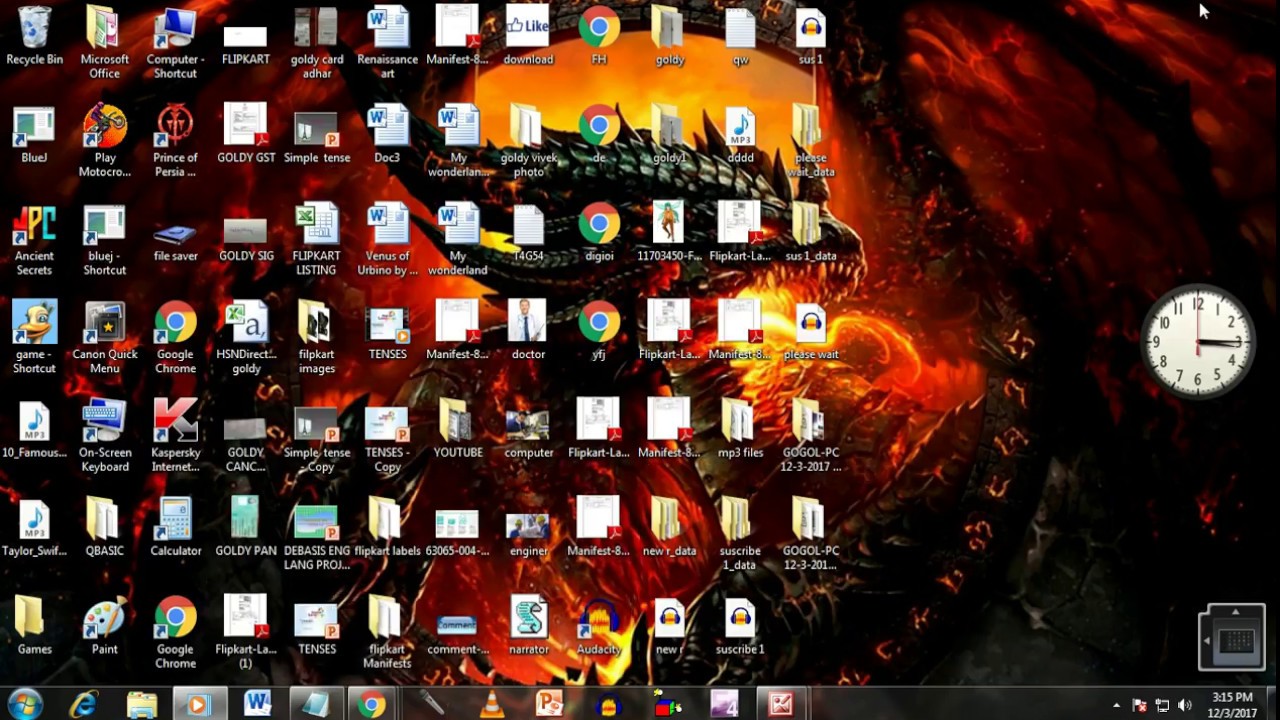Click the volume speaker tray icon
Image resolution: width=1280 pixels, height=720 pixels.
1185,705
